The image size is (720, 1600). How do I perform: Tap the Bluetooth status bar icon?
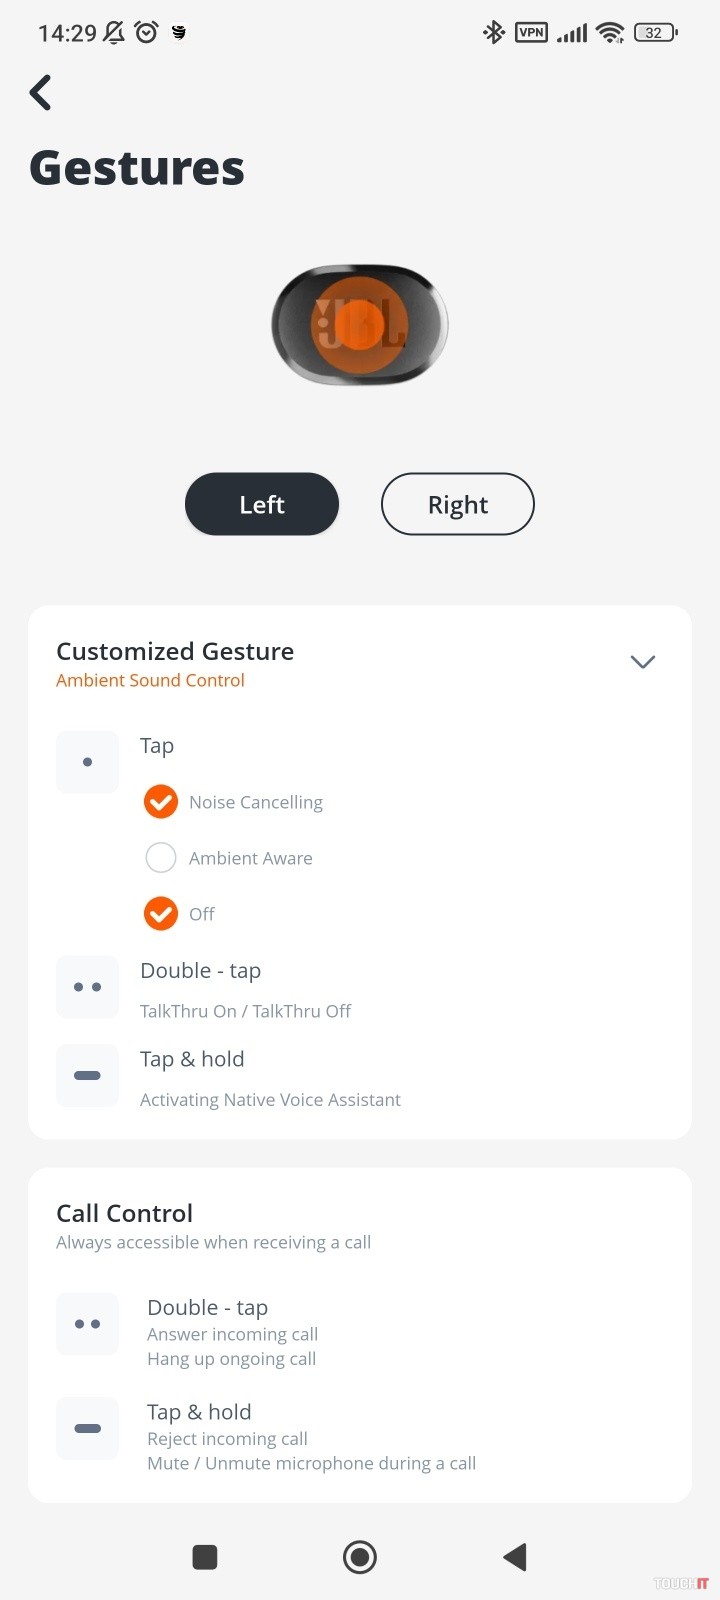[494, 33]
